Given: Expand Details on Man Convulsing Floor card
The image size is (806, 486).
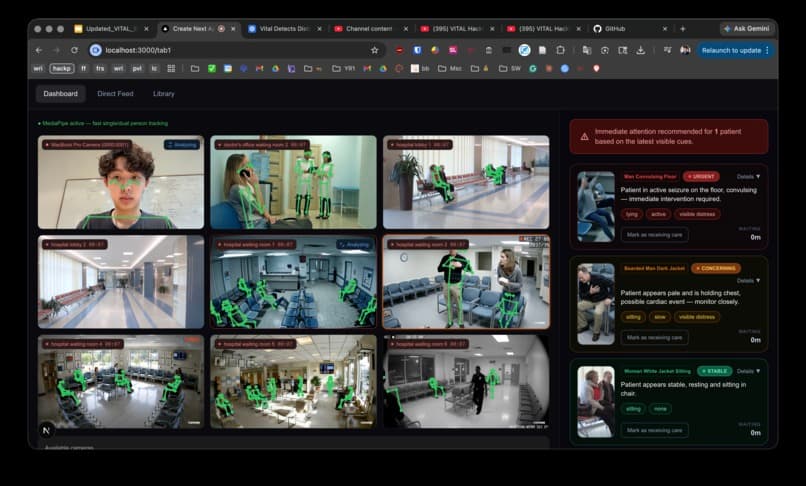Looking at the screenshot, I should 748,176.
